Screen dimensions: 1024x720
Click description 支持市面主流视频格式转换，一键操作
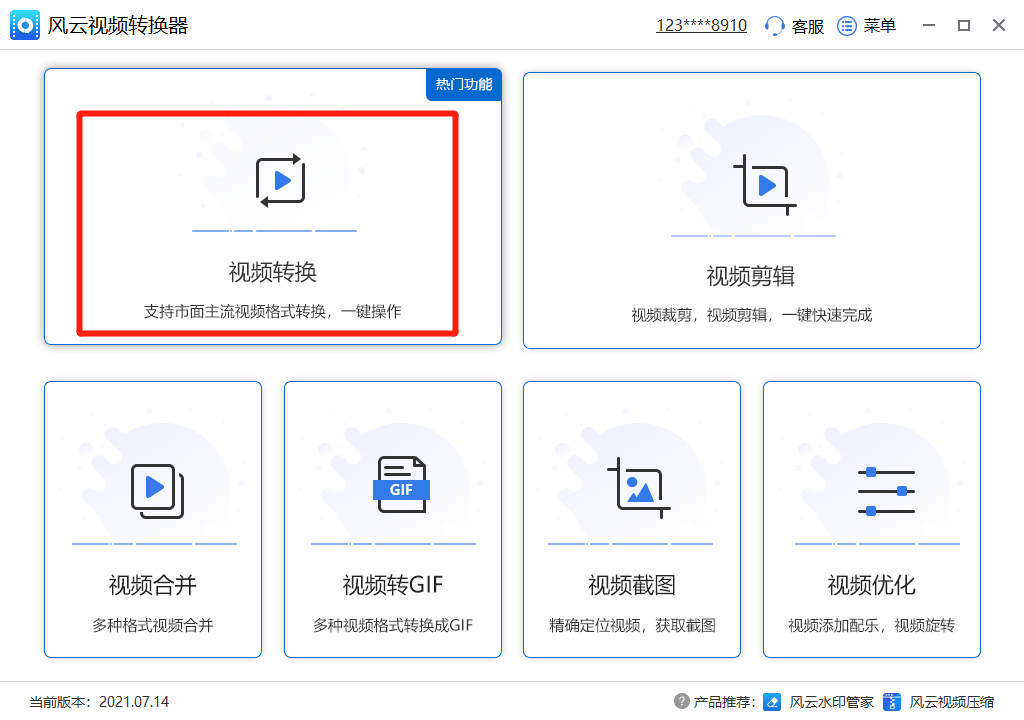point(272,312)
